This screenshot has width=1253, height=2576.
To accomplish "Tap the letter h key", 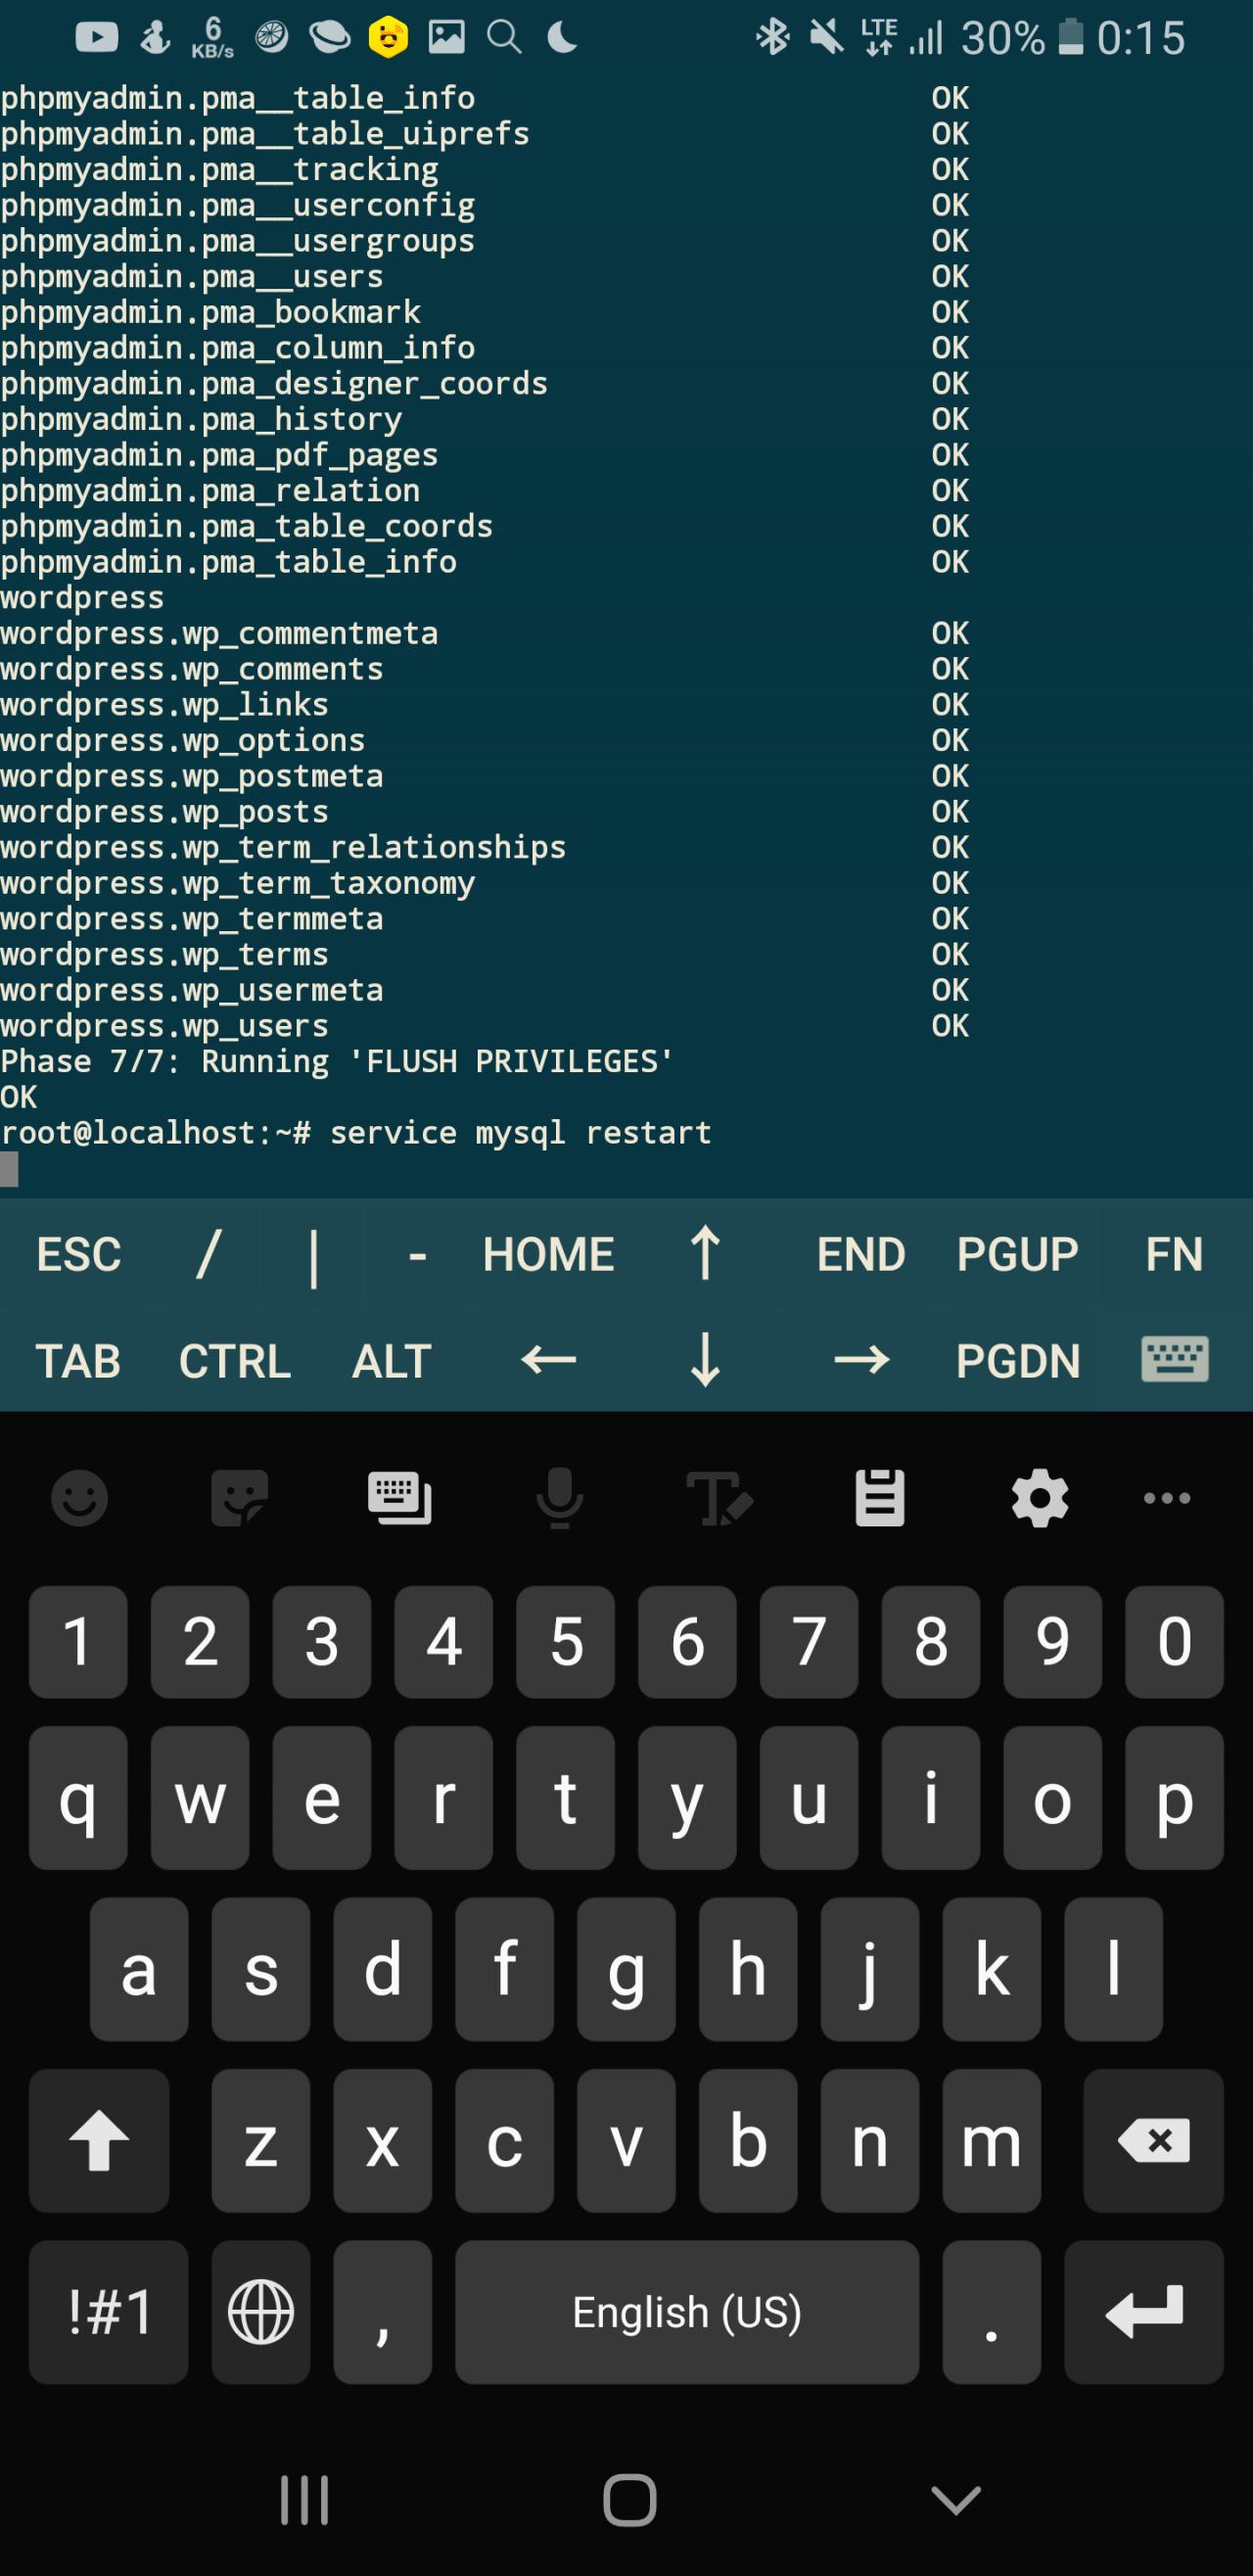I will pyautogui.click(x=748, y=1969).
